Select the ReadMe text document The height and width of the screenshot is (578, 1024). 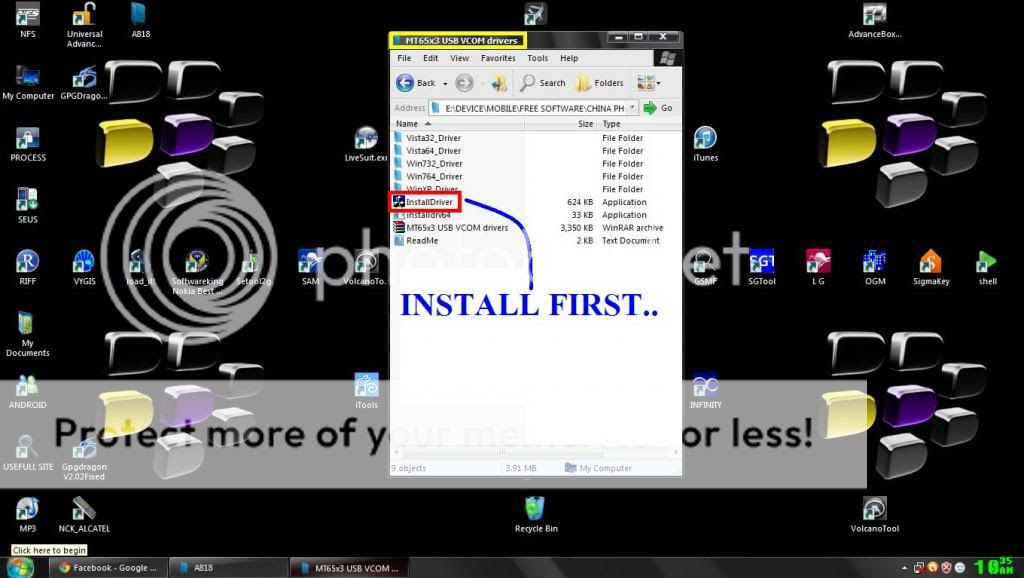click(416, 240)
